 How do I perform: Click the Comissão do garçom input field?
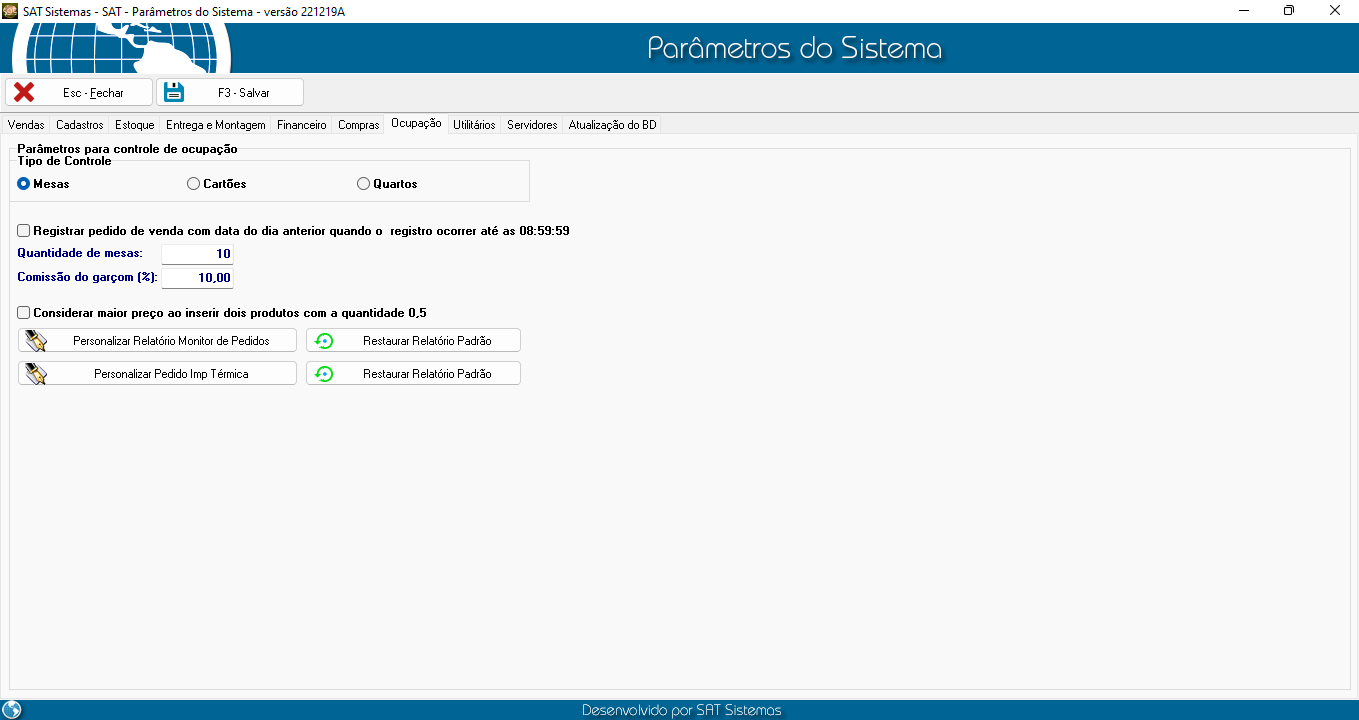click(x=197, y=278)
